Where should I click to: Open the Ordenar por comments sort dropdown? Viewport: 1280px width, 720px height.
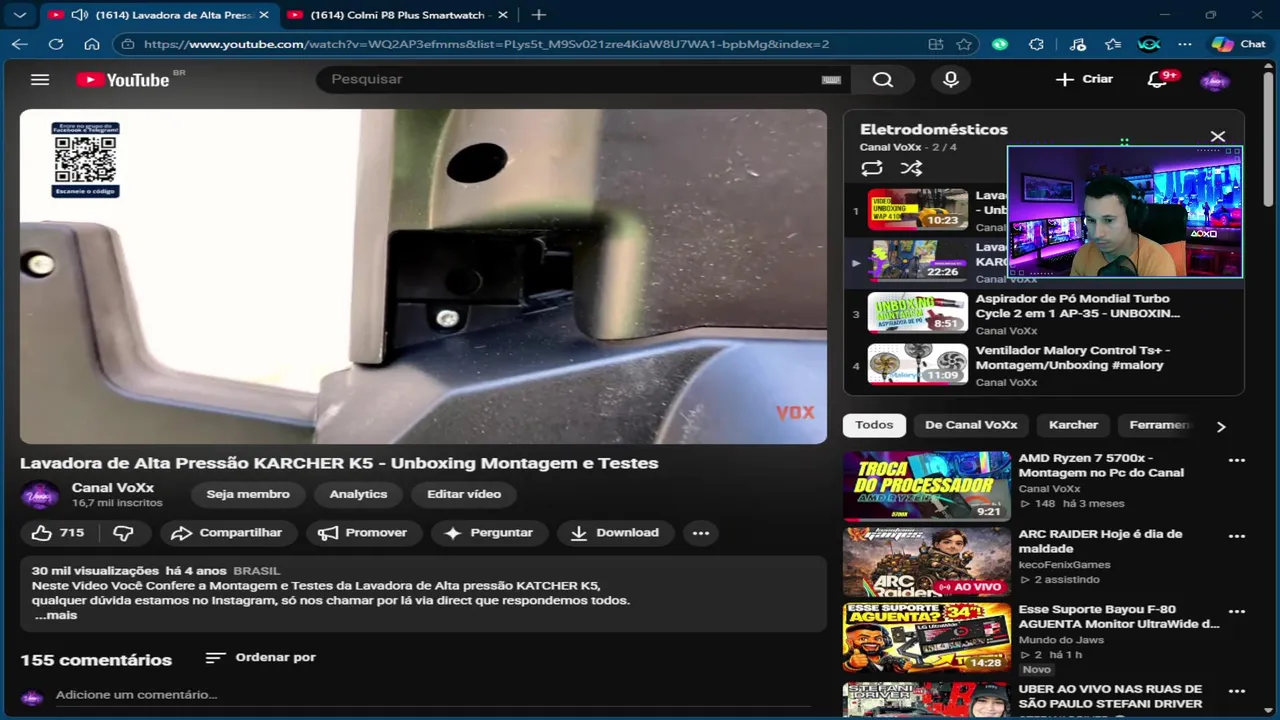click(x=261, y=657)
